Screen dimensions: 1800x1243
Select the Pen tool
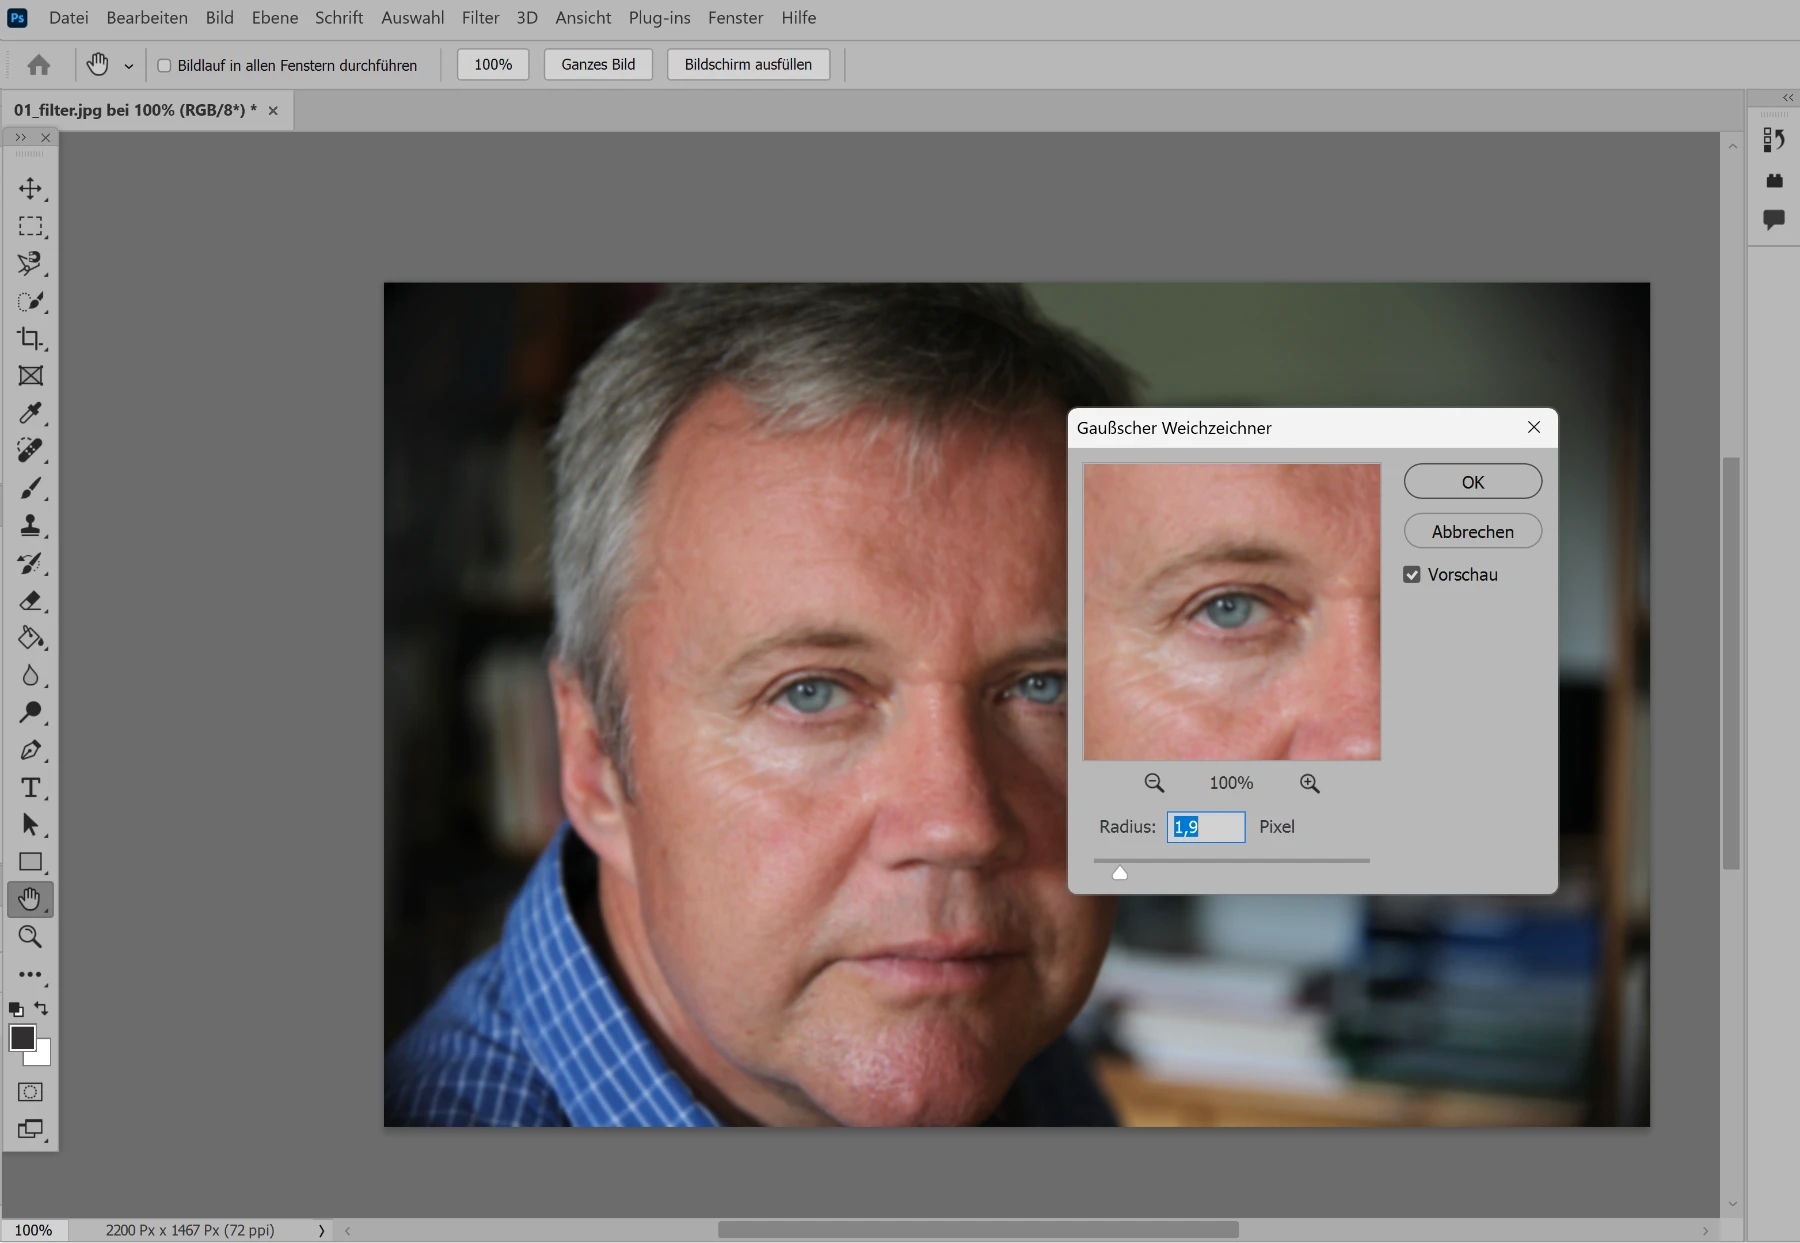click(30, 750)
